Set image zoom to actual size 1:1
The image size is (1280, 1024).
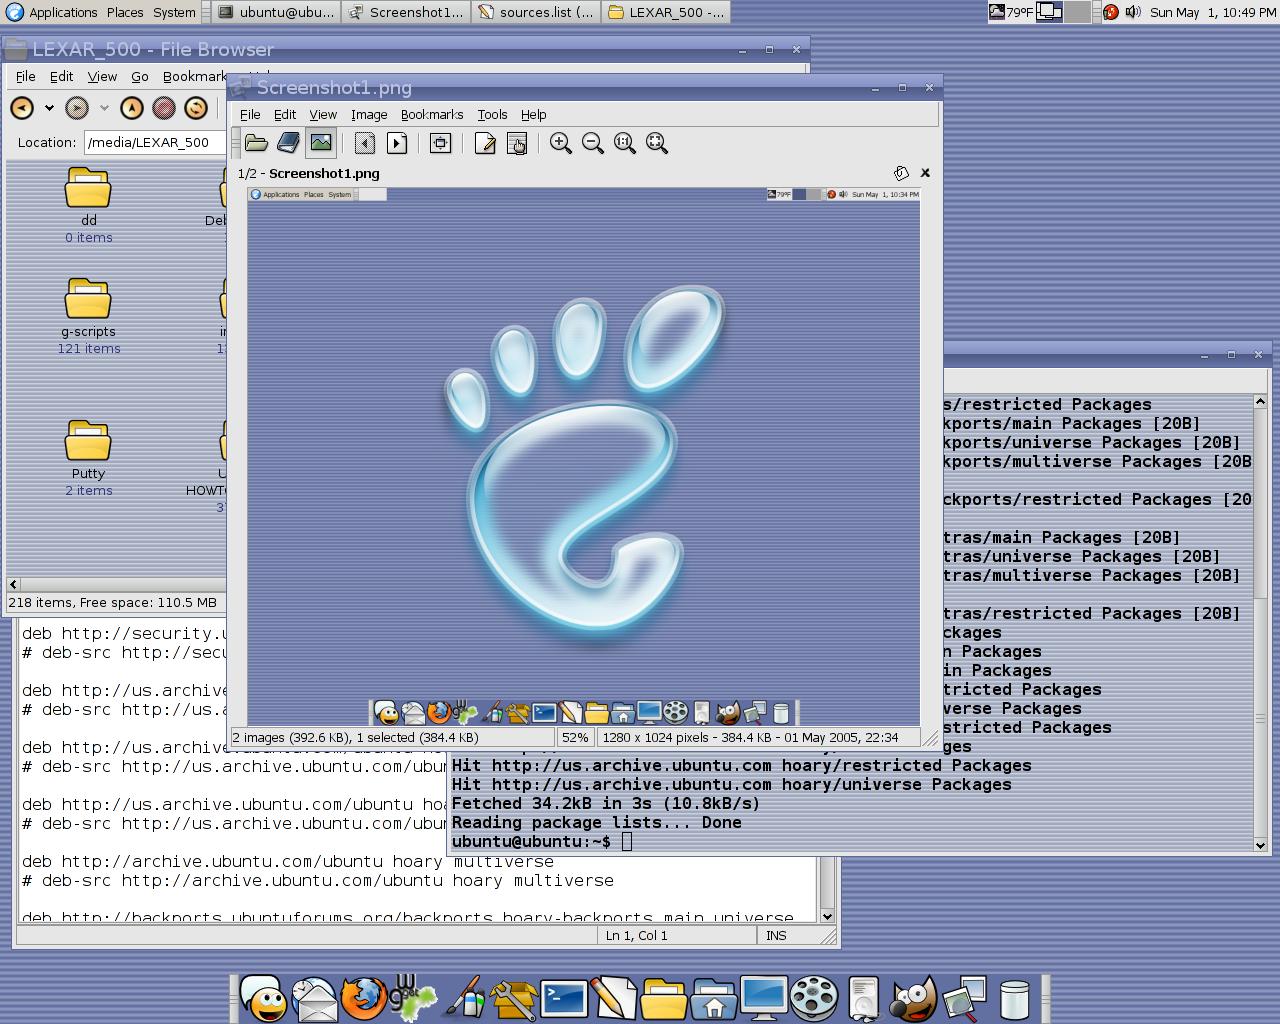(x=625, y=143)
